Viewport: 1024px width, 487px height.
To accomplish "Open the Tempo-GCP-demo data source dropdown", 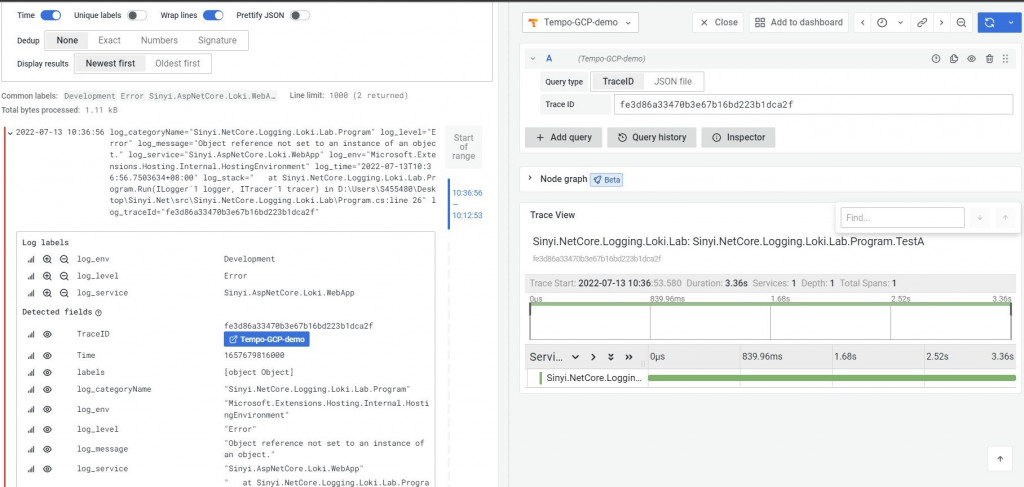I will (581, 22).
